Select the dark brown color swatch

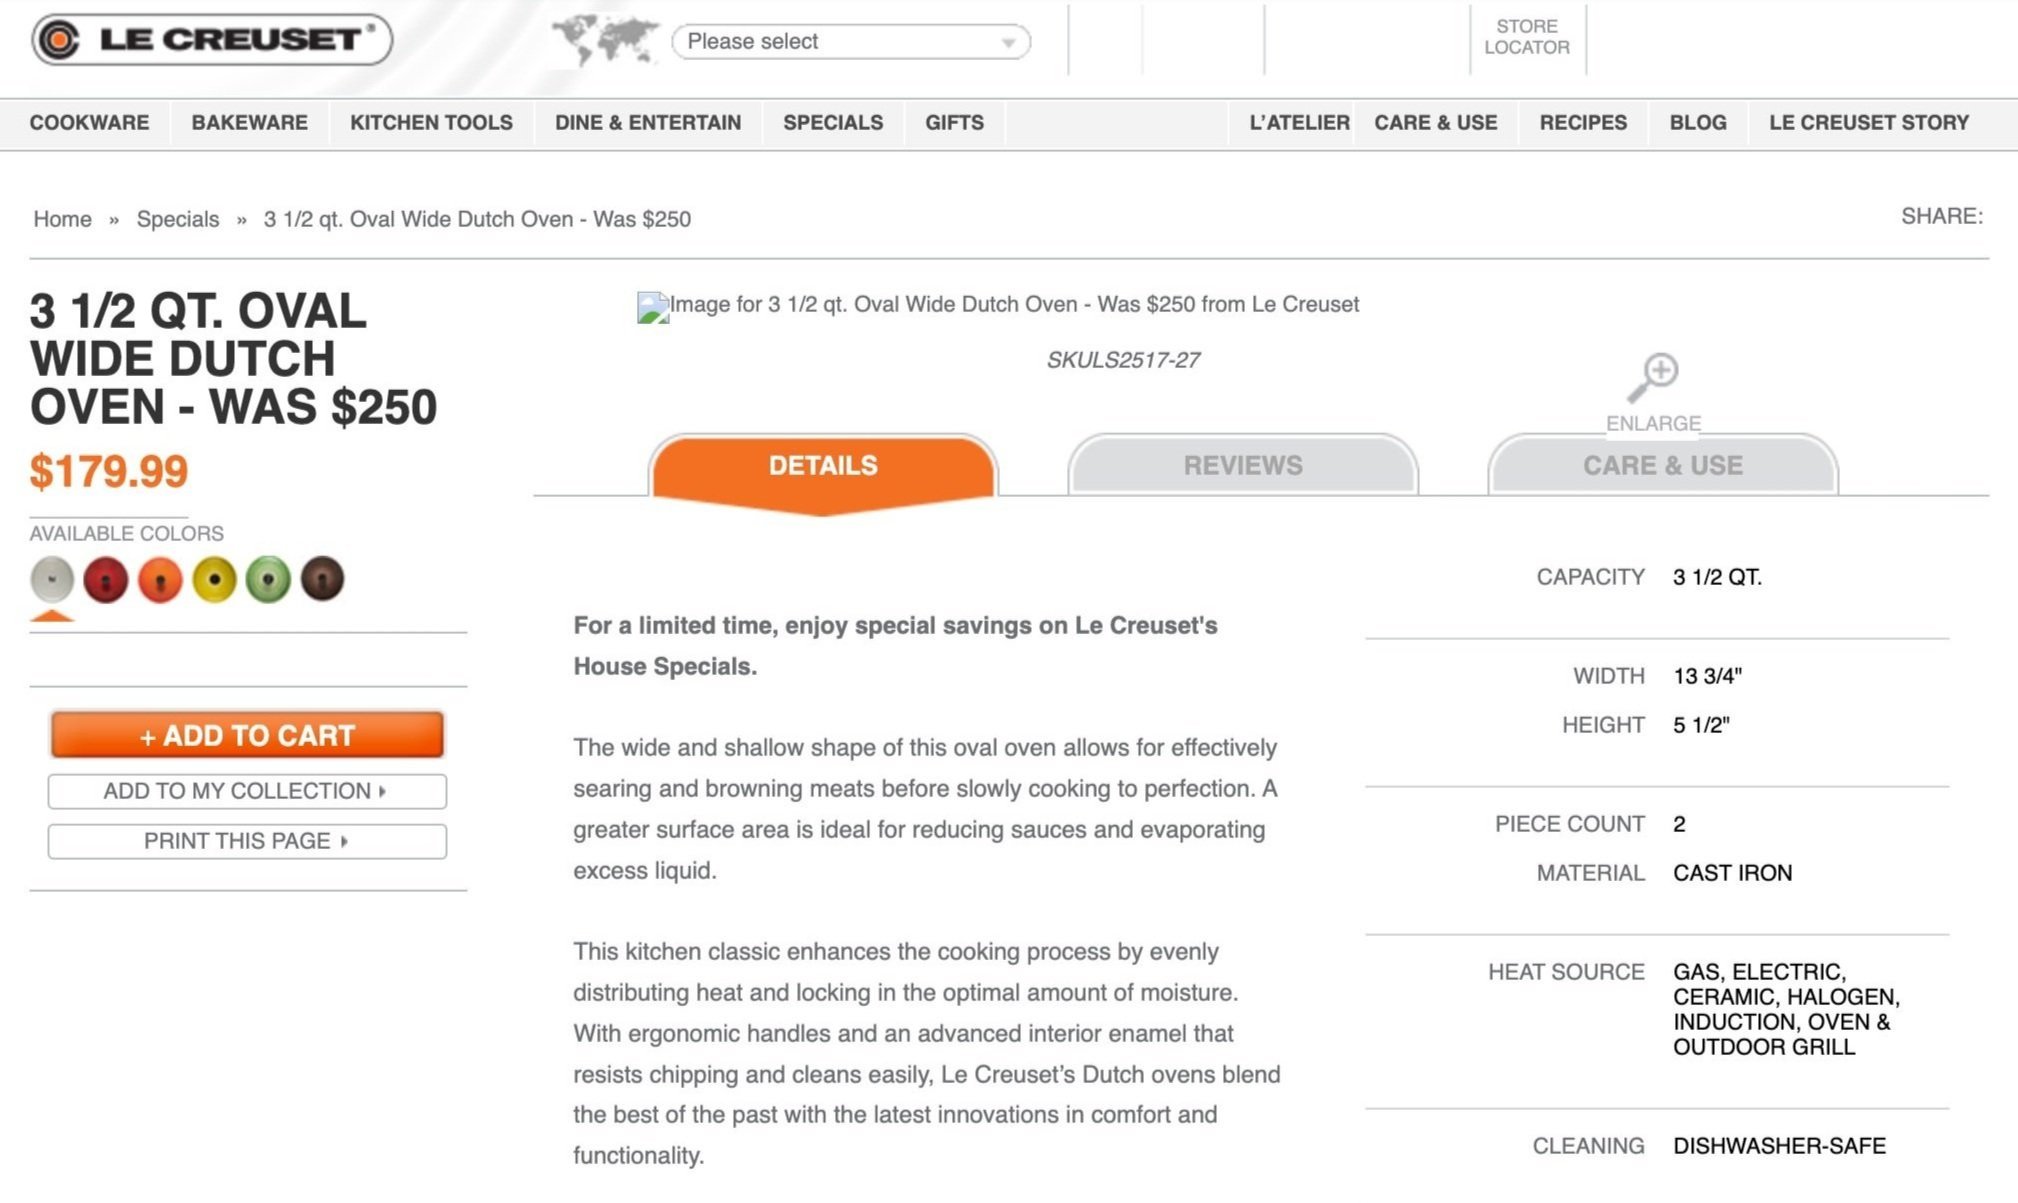pyautogui.click(x=322, y=579)
